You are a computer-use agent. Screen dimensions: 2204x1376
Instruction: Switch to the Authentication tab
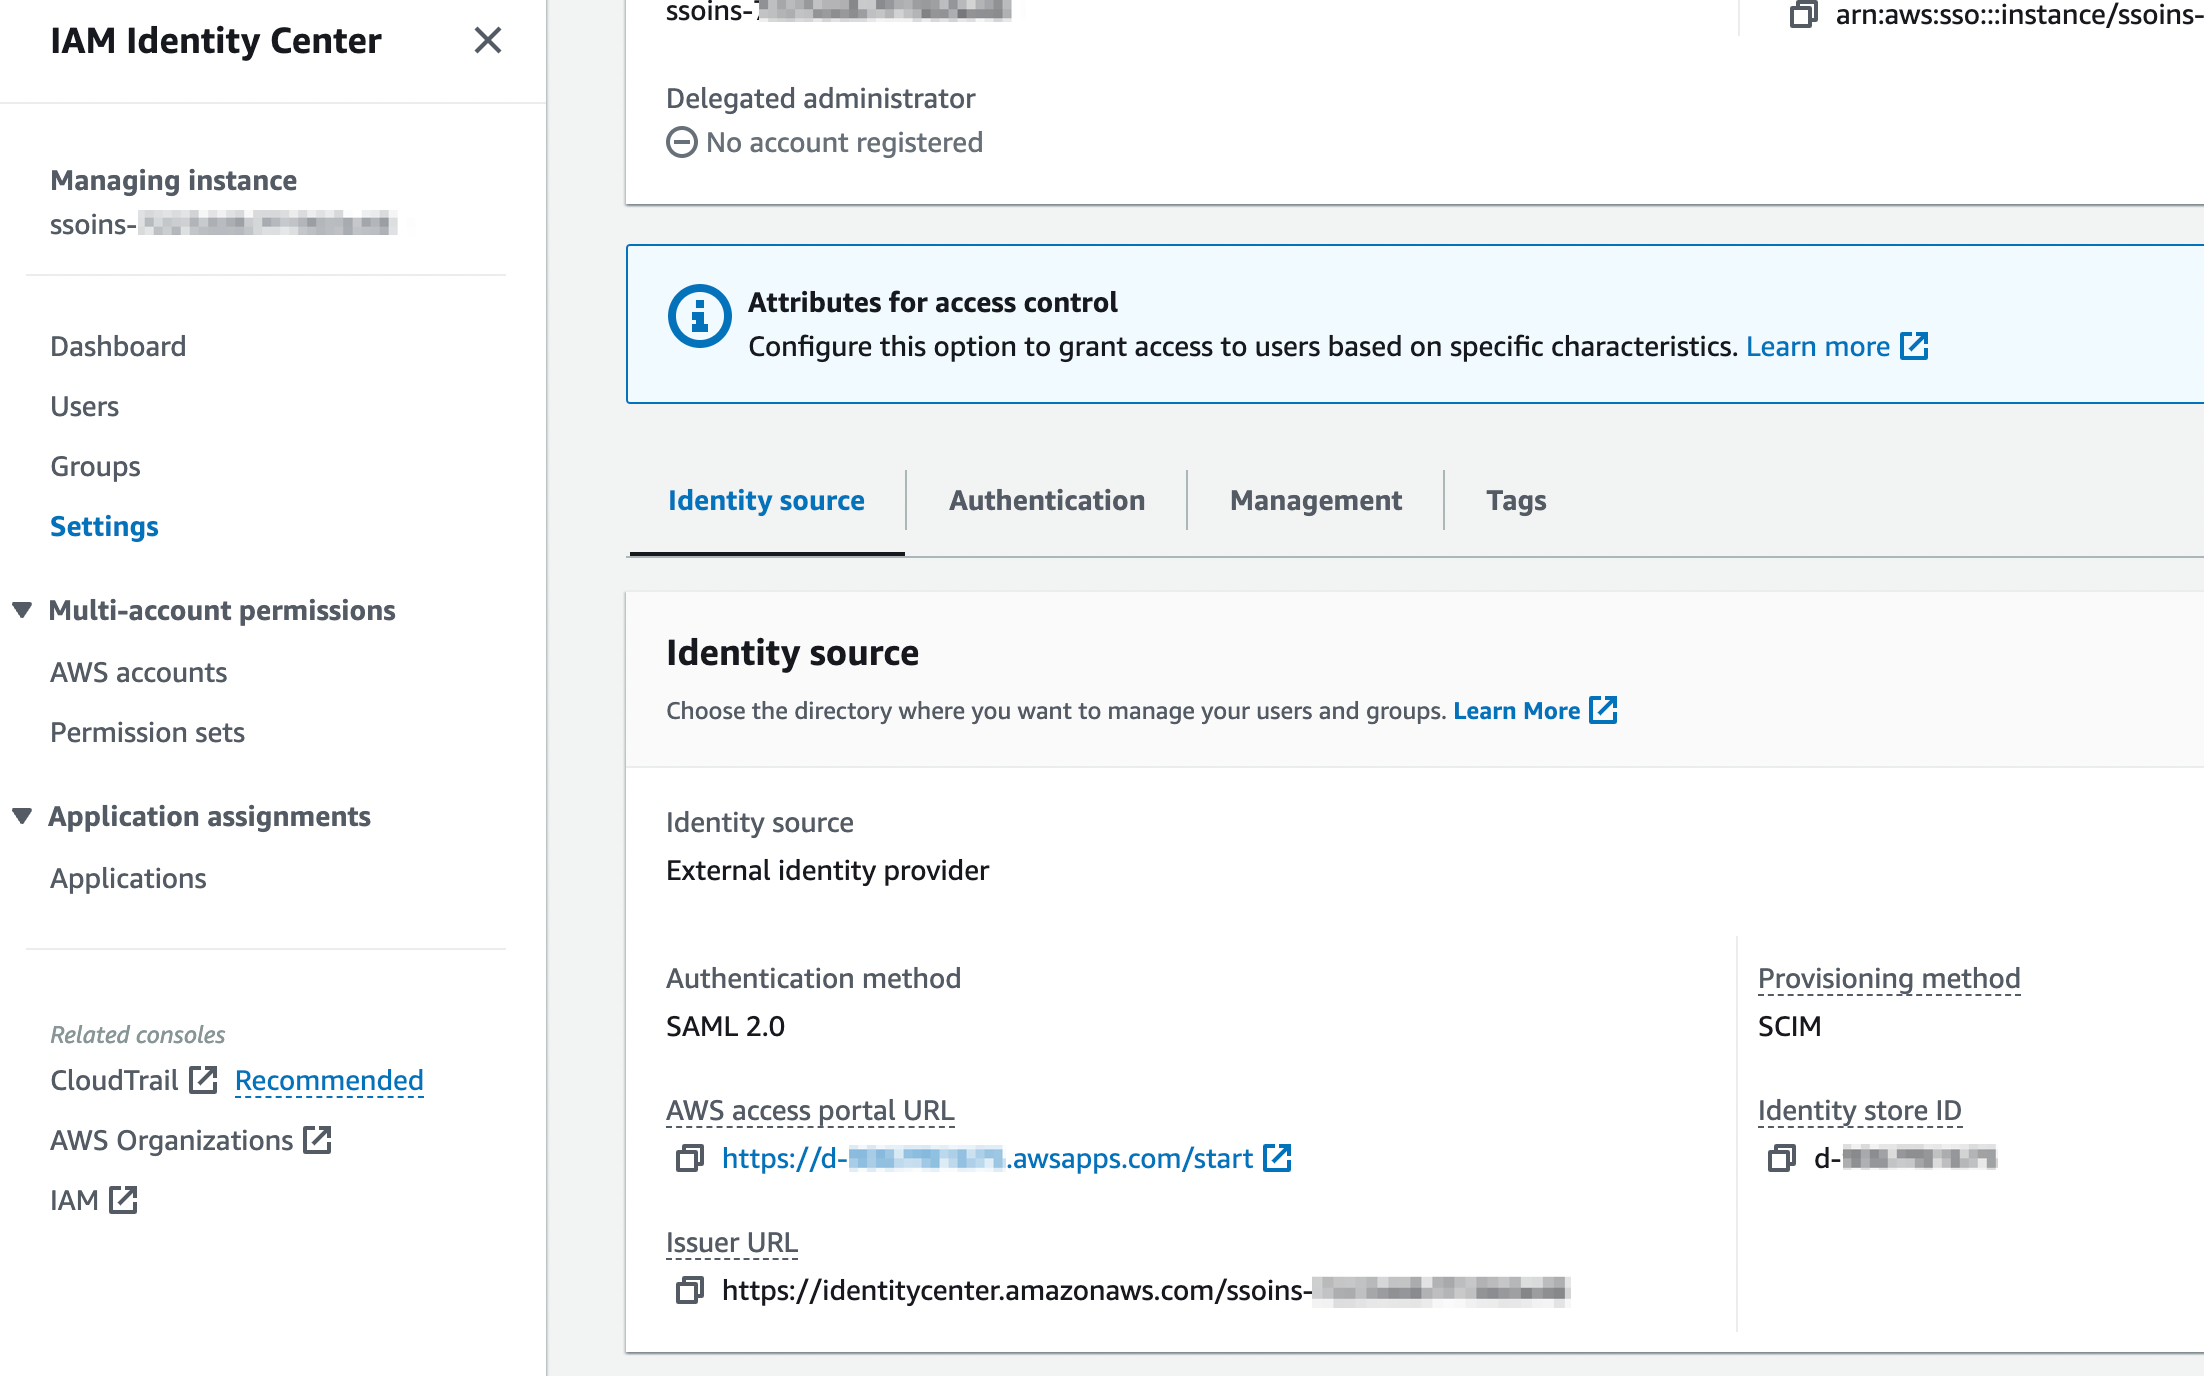(x=1046, y=500)
